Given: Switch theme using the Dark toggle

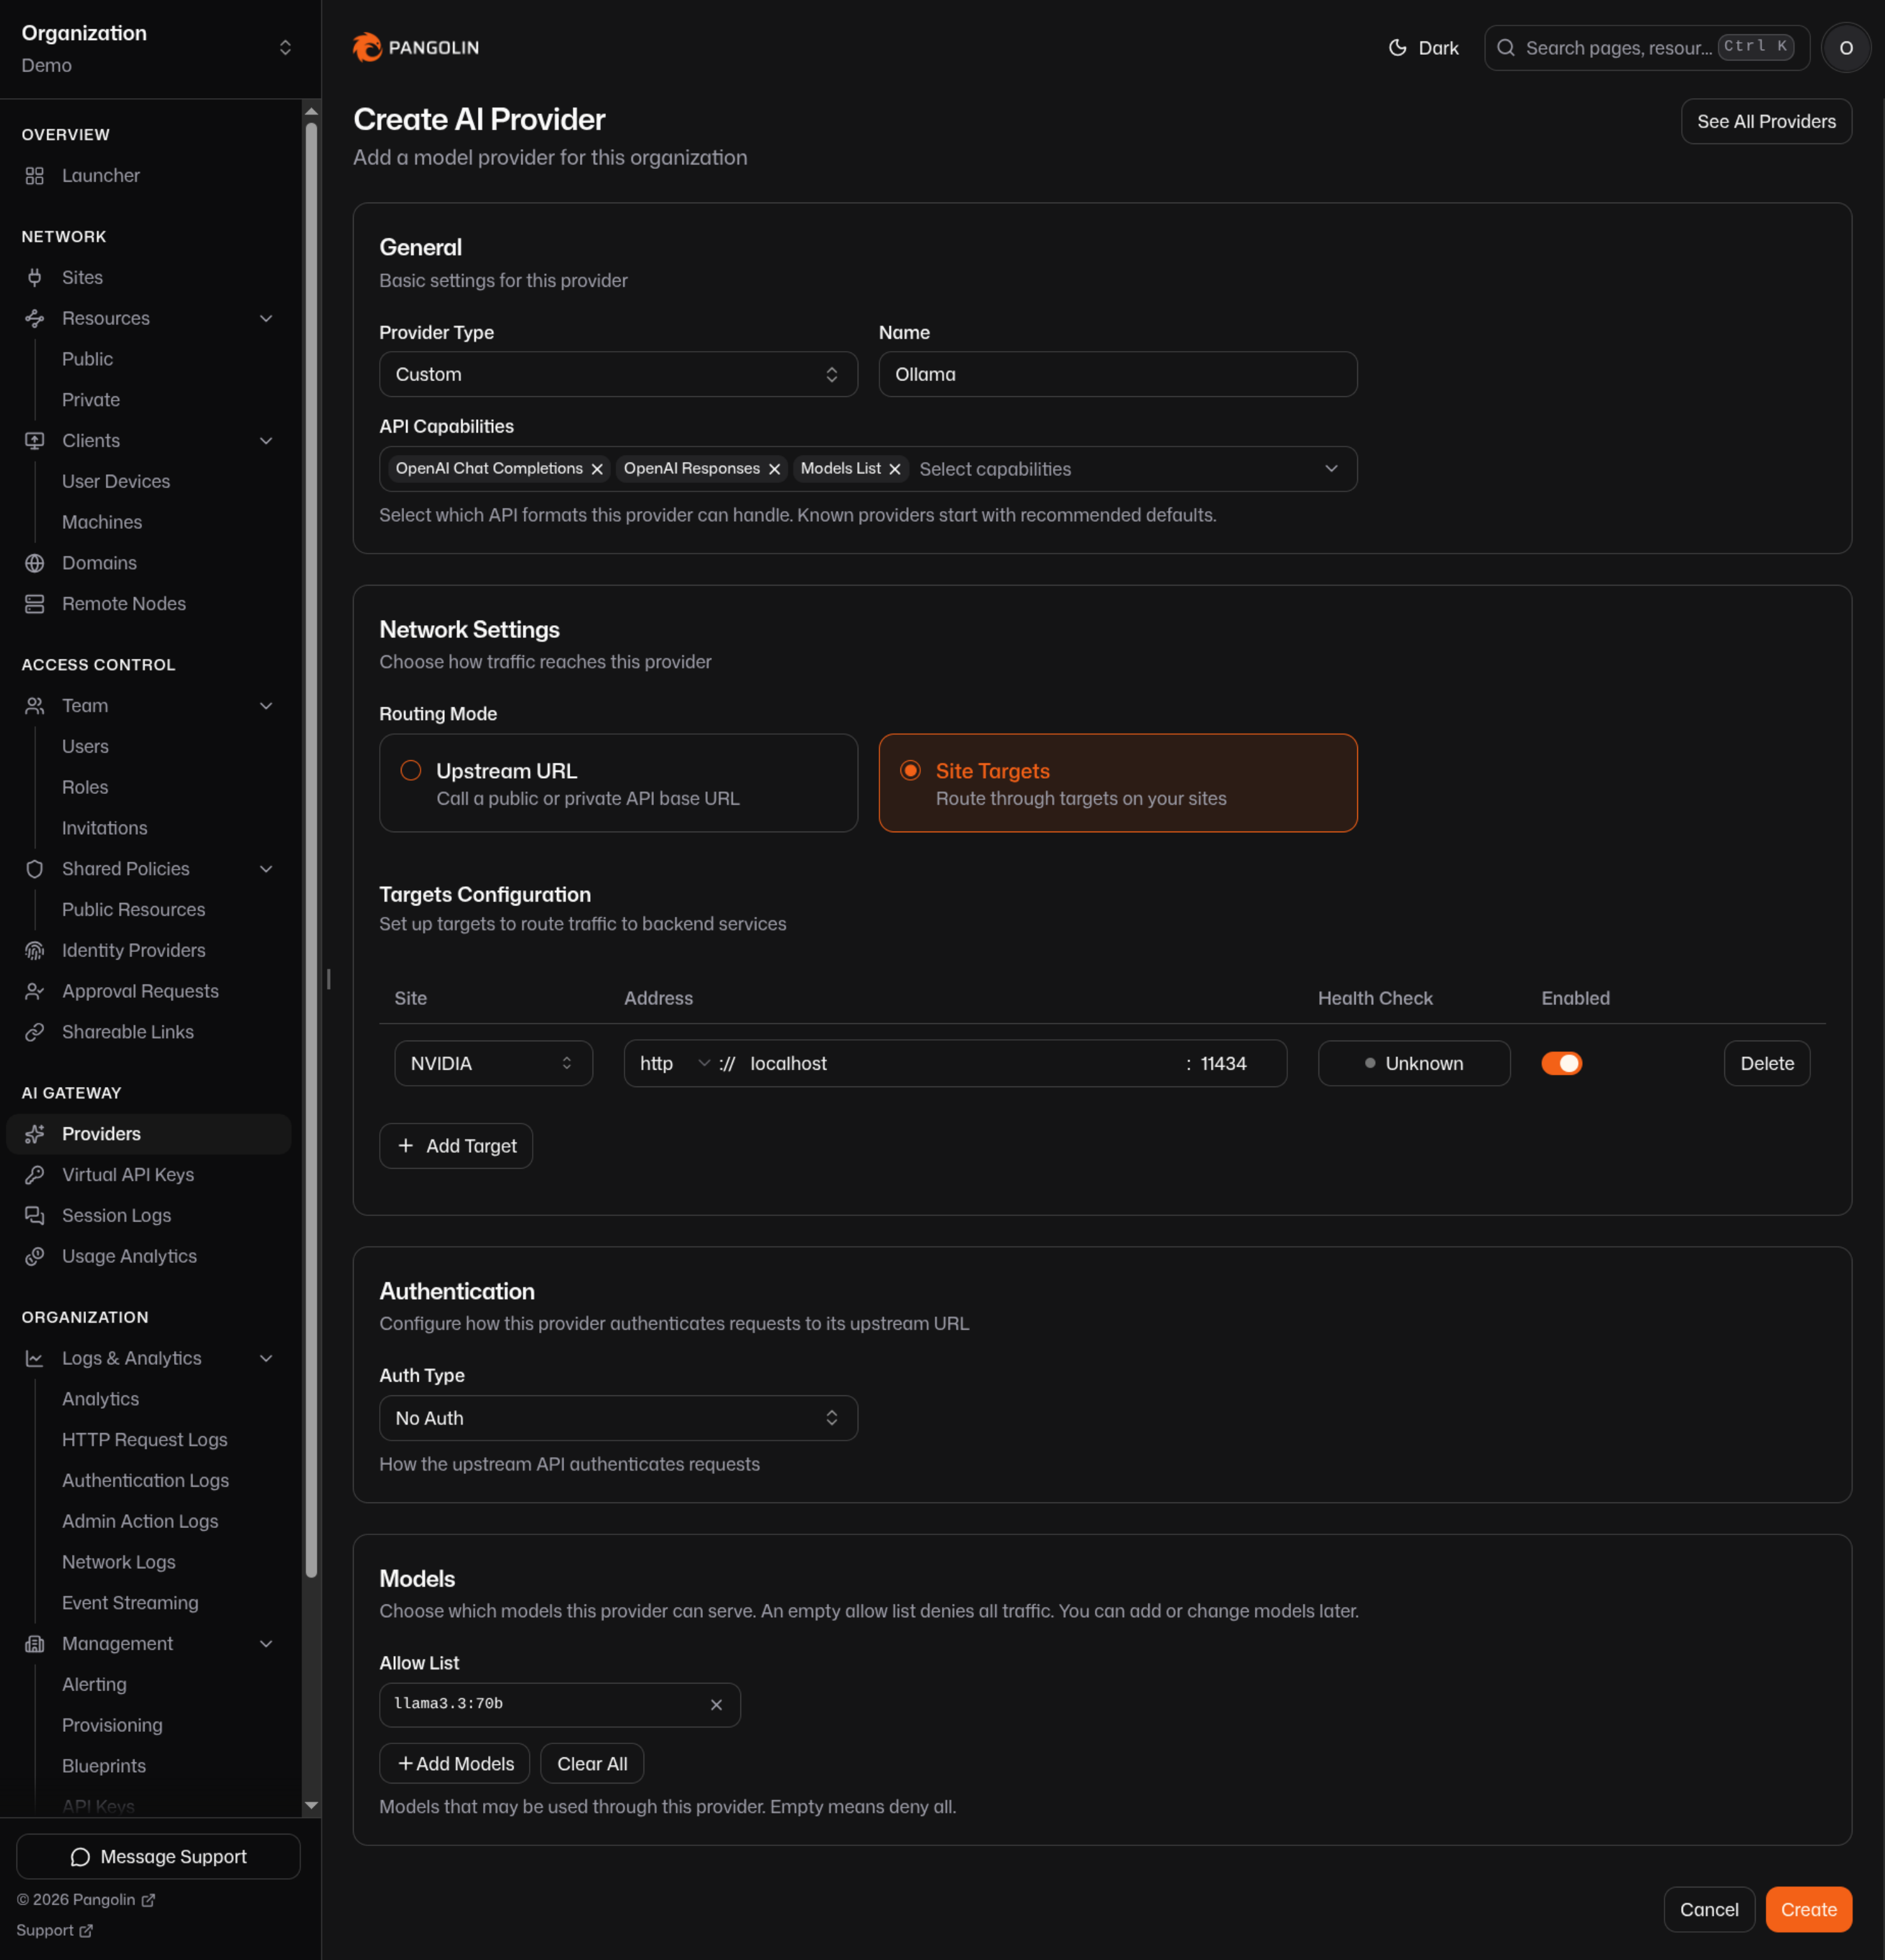Looking at the screenshot, I should tap(1423, 48).
